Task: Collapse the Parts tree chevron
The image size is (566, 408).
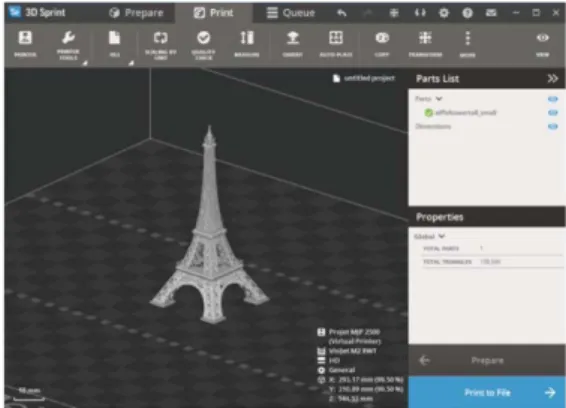Action: pyautogui.click(x=439, y=99)
